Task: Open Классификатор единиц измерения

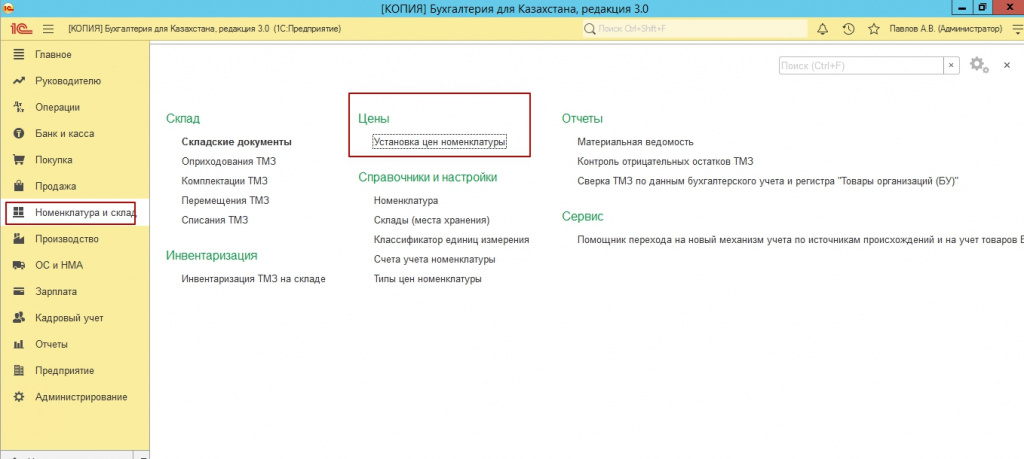Action: (x=451, y=240)
